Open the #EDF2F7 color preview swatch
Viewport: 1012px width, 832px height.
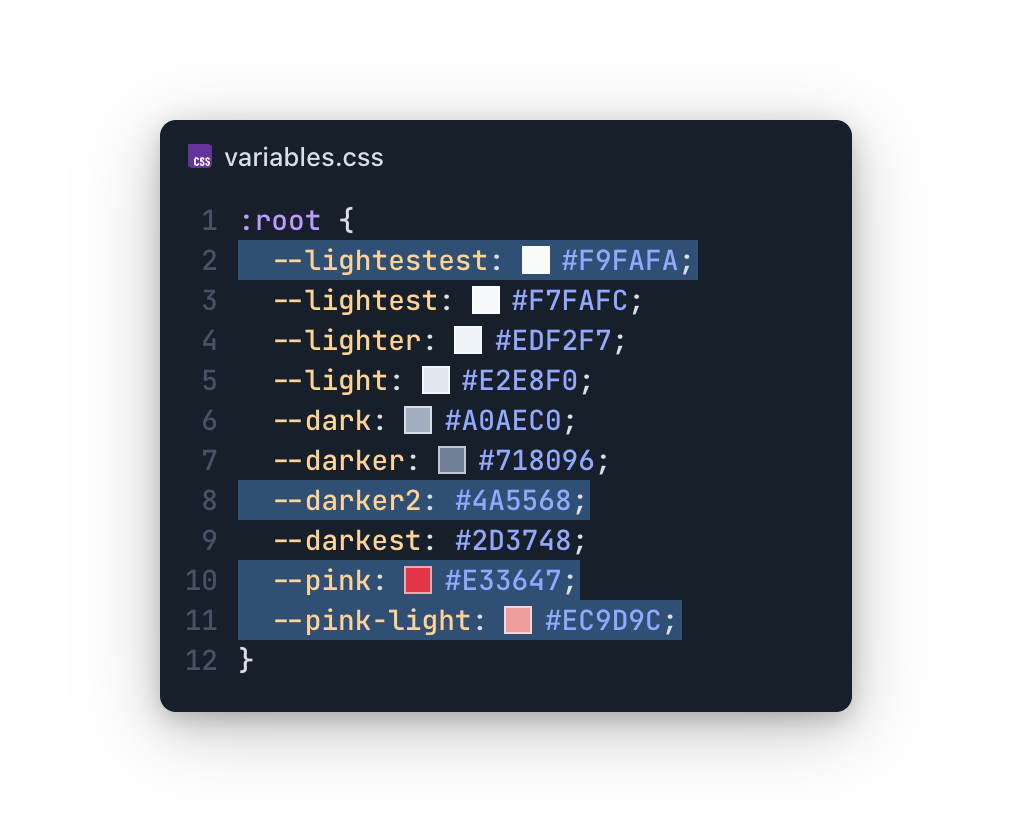pyautogui.click(x=468, y=340)
